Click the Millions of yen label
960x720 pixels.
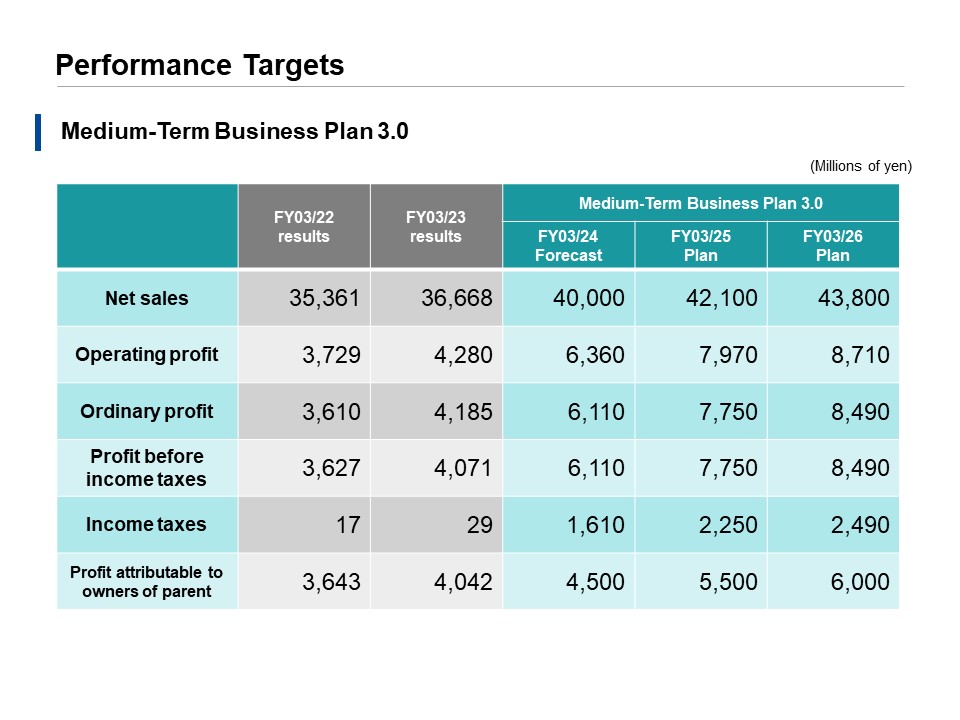coord(862,167)
